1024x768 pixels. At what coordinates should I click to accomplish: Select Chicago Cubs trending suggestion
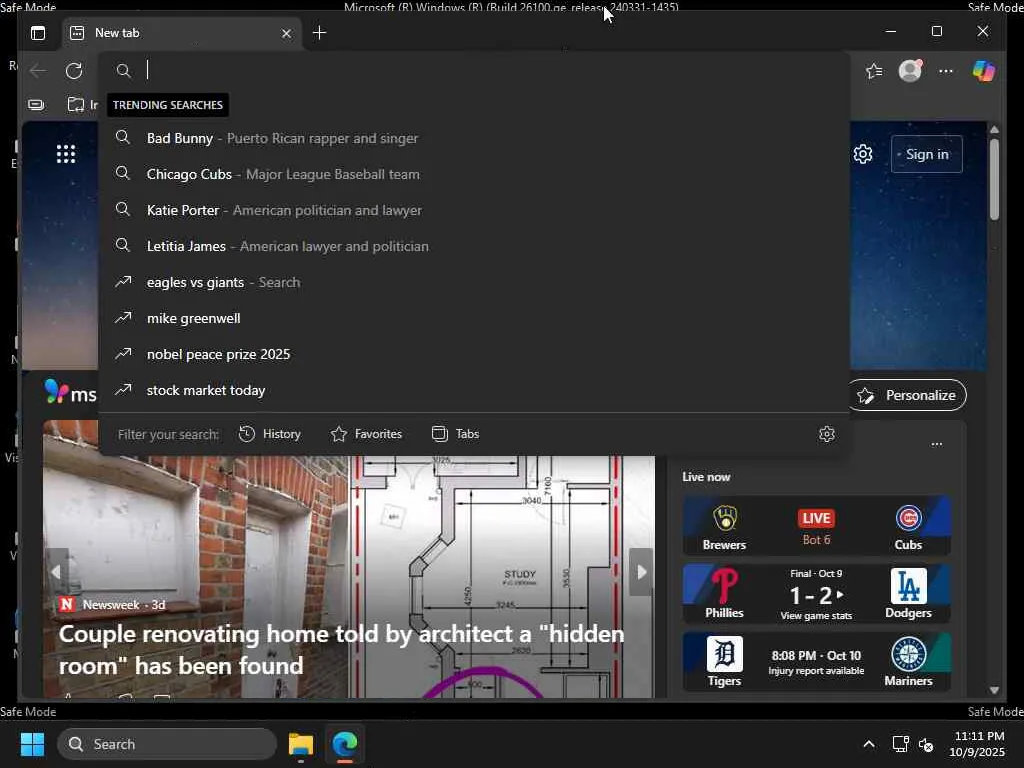(x=474, y=174)
